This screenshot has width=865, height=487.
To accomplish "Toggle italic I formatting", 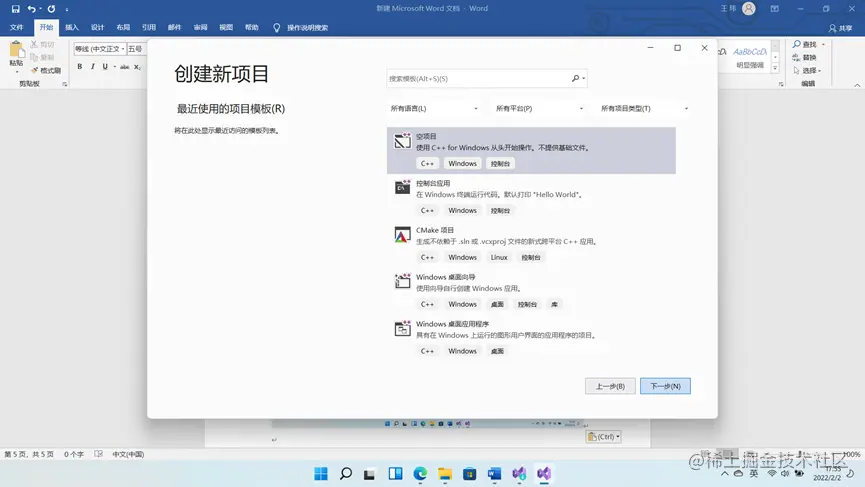I will [93, 66].
